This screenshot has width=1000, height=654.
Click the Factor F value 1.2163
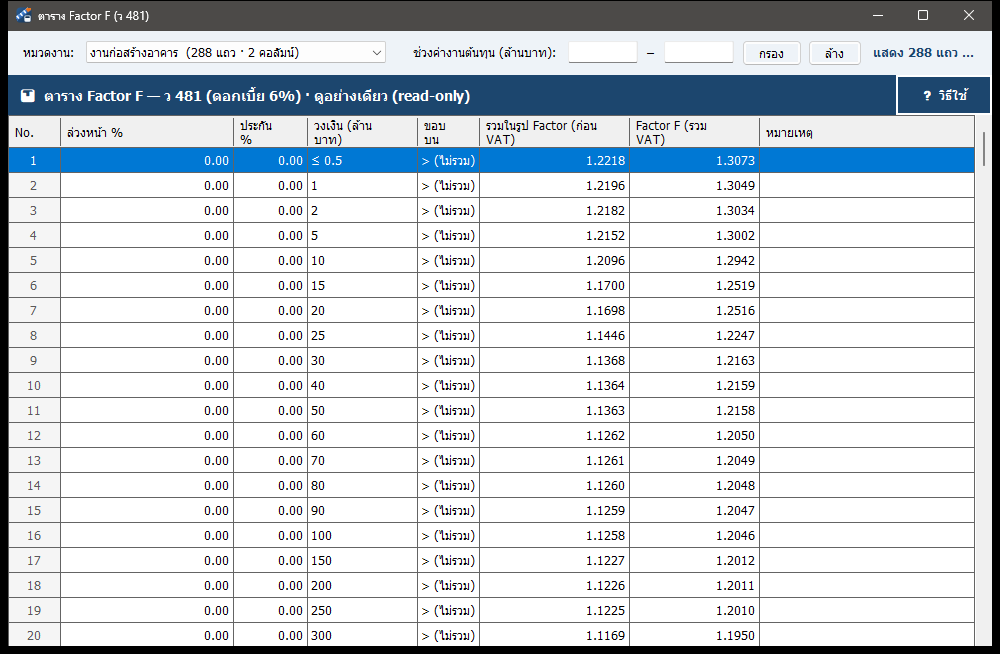coord(695,360)
